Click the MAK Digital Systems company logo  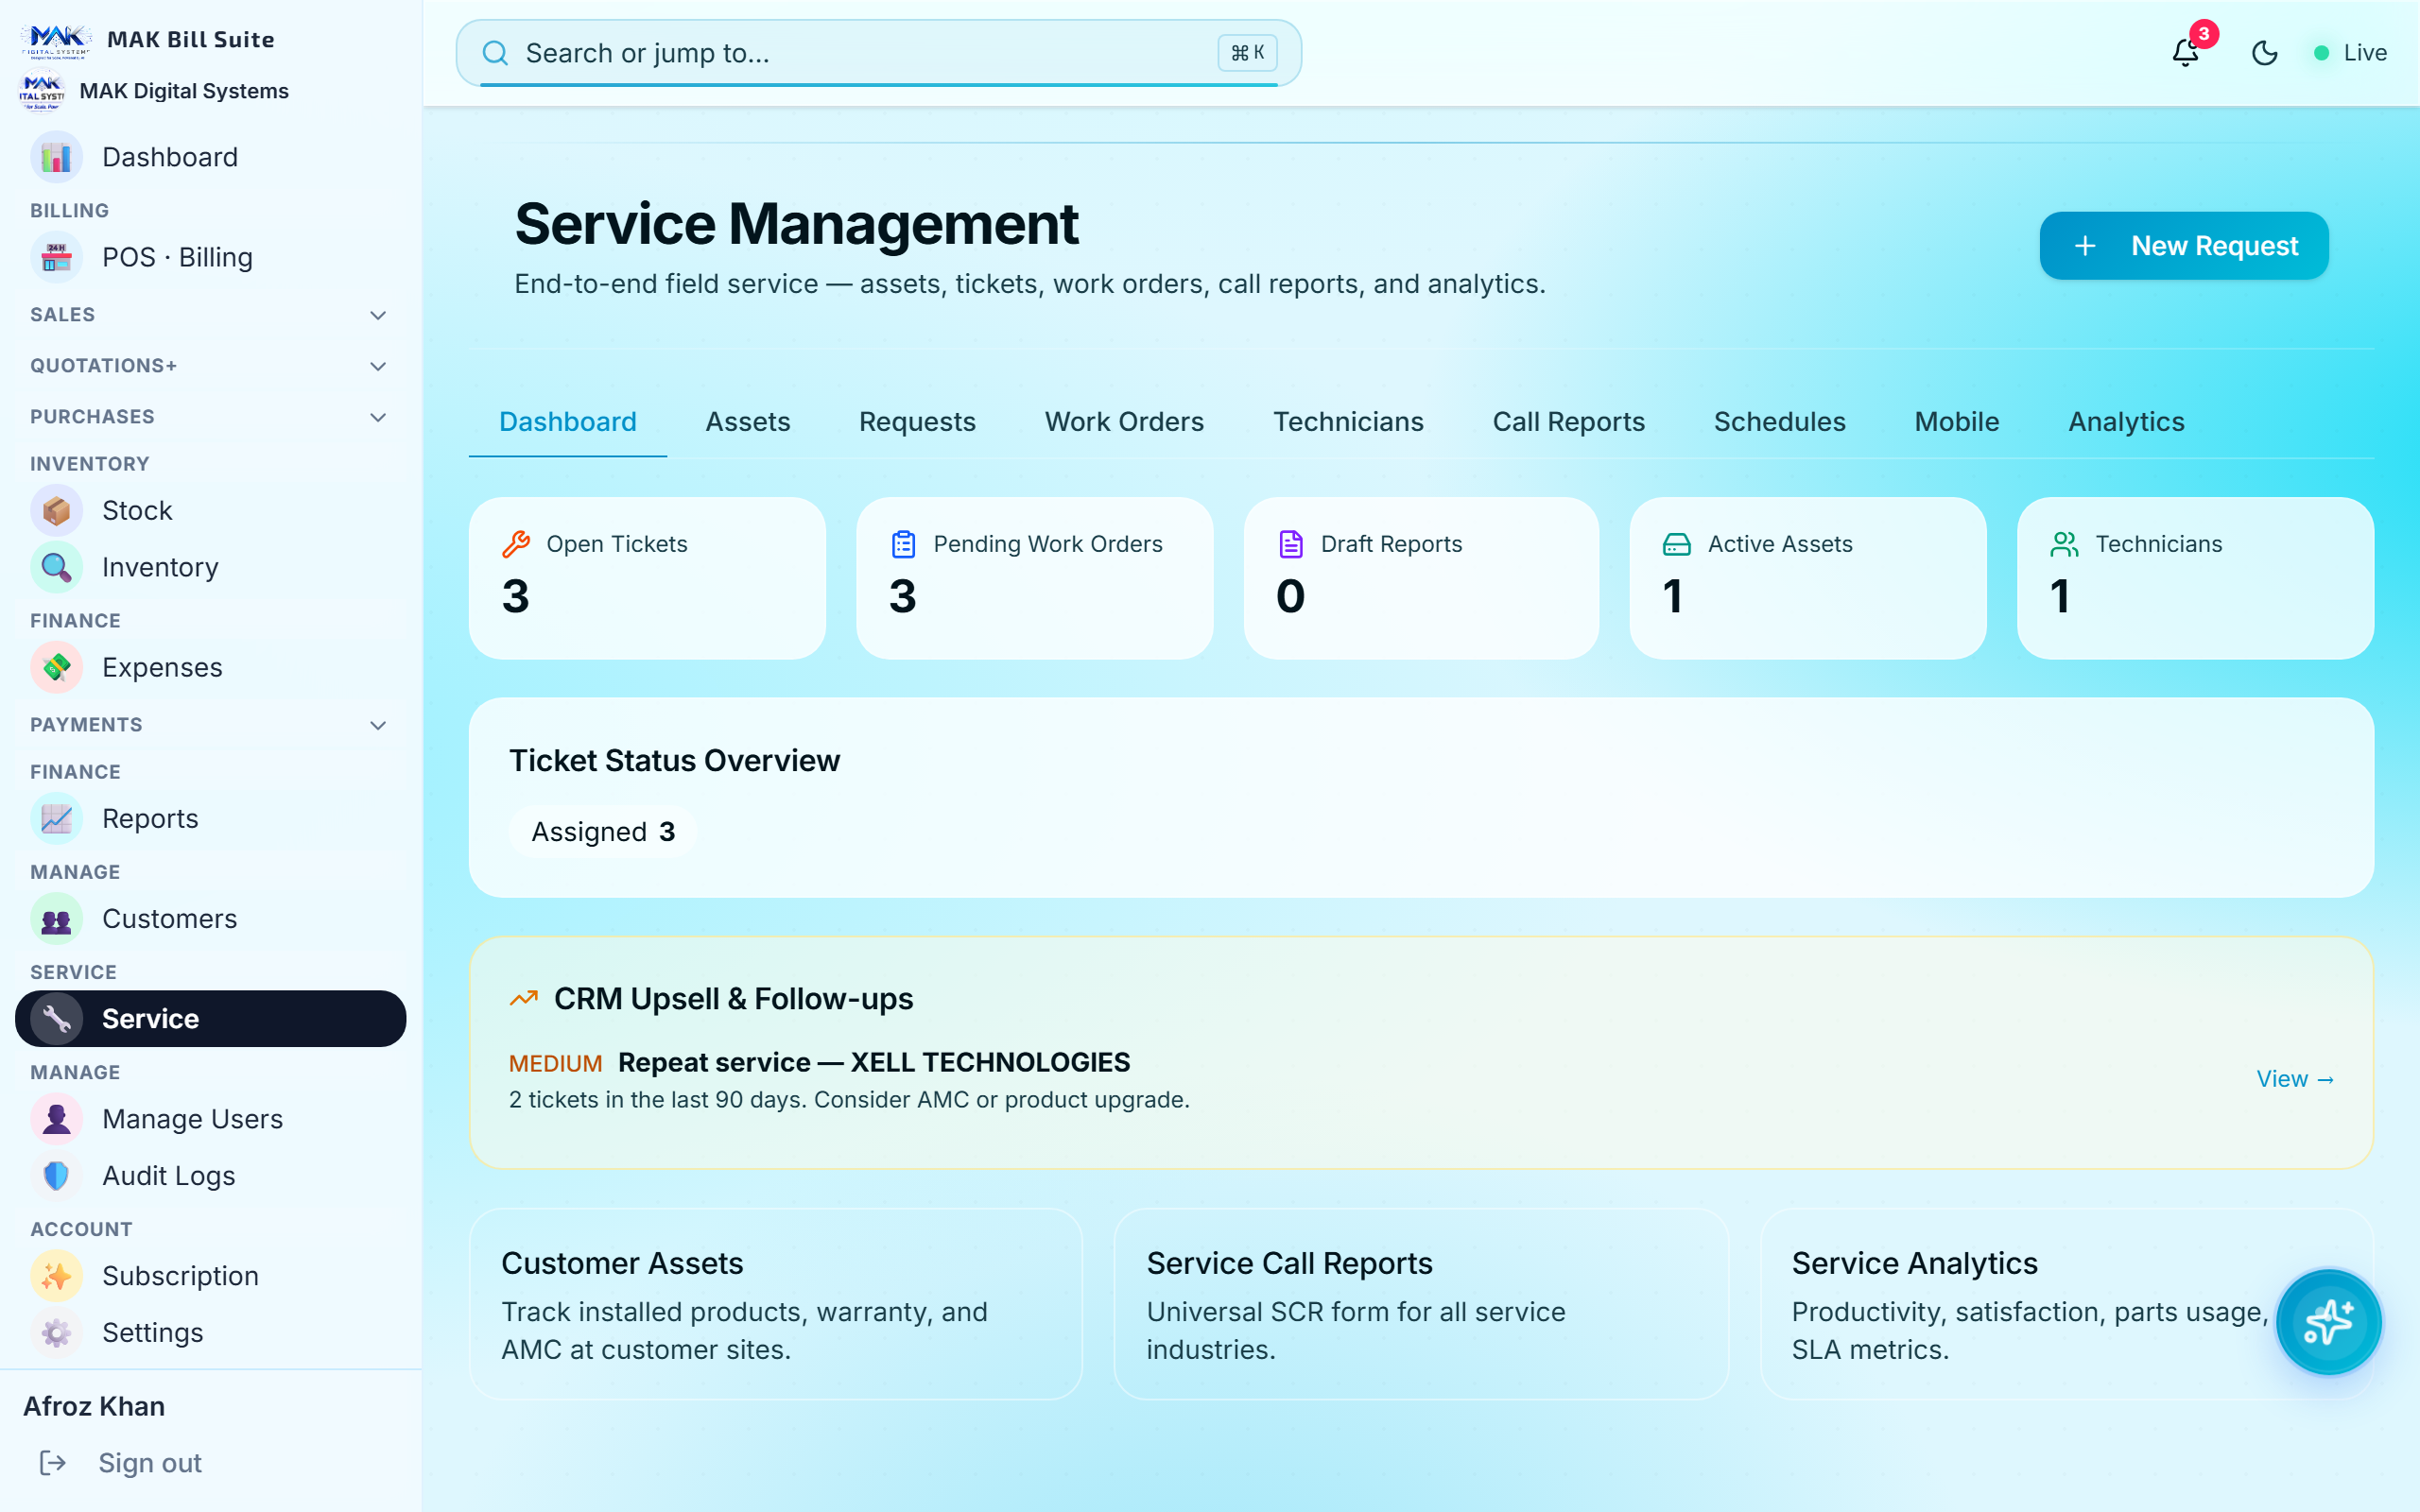coord(42,92)
